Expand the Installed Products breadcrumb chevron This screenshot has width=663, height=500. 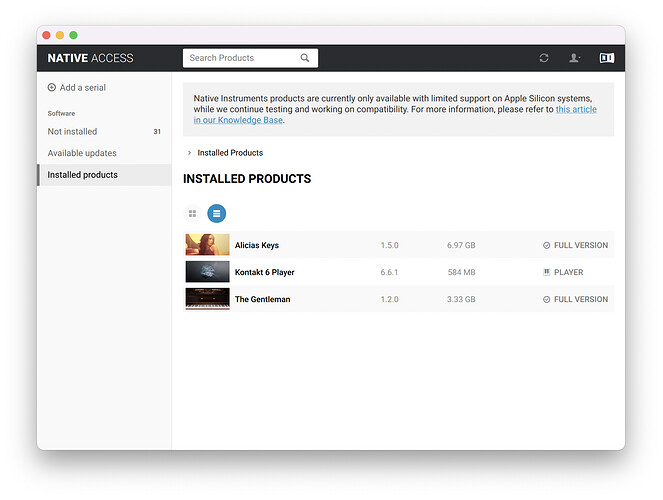click(x=189, y=153)
